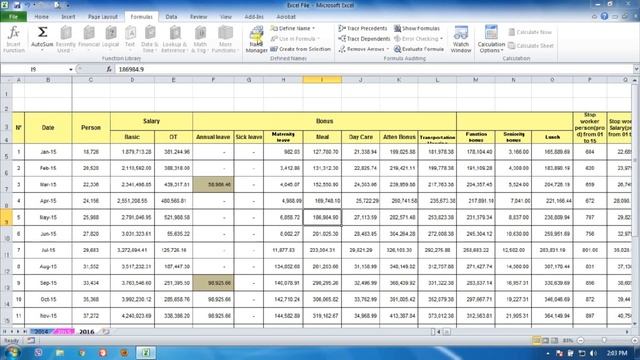The height and width of the screenshot is (360, 640).
Task: Open Calculation Options dropdown
Action: 491,39
